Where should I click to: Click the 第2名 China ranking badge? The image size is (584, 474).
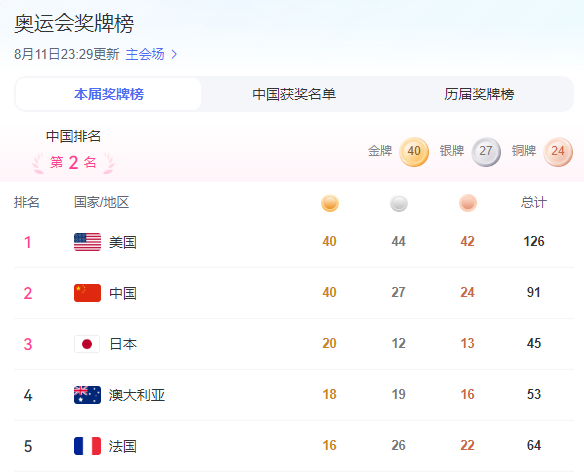[73, 163]
